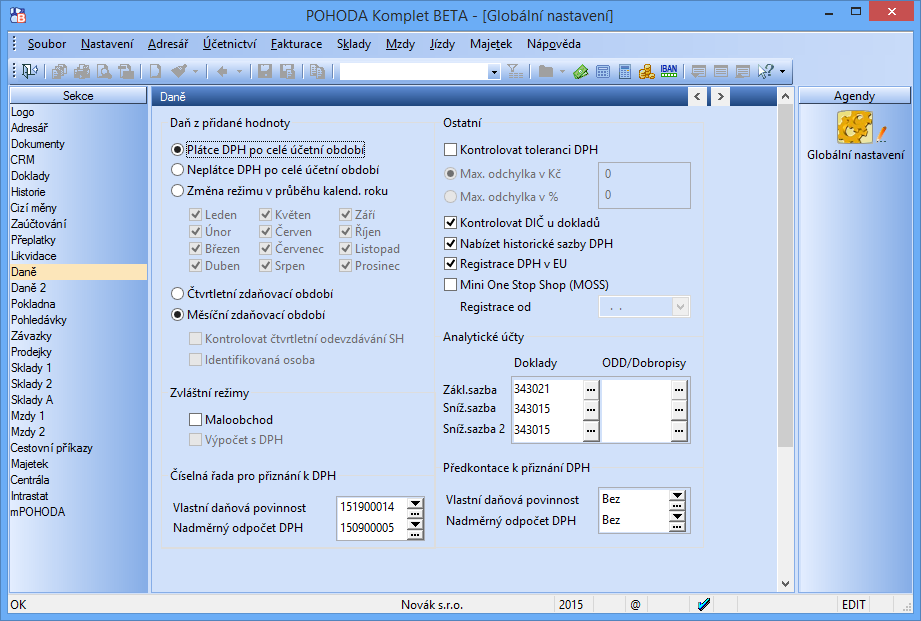Open the Nápověda menu
The height and width of the screenshot is (621, 921).
pos(553,44)
